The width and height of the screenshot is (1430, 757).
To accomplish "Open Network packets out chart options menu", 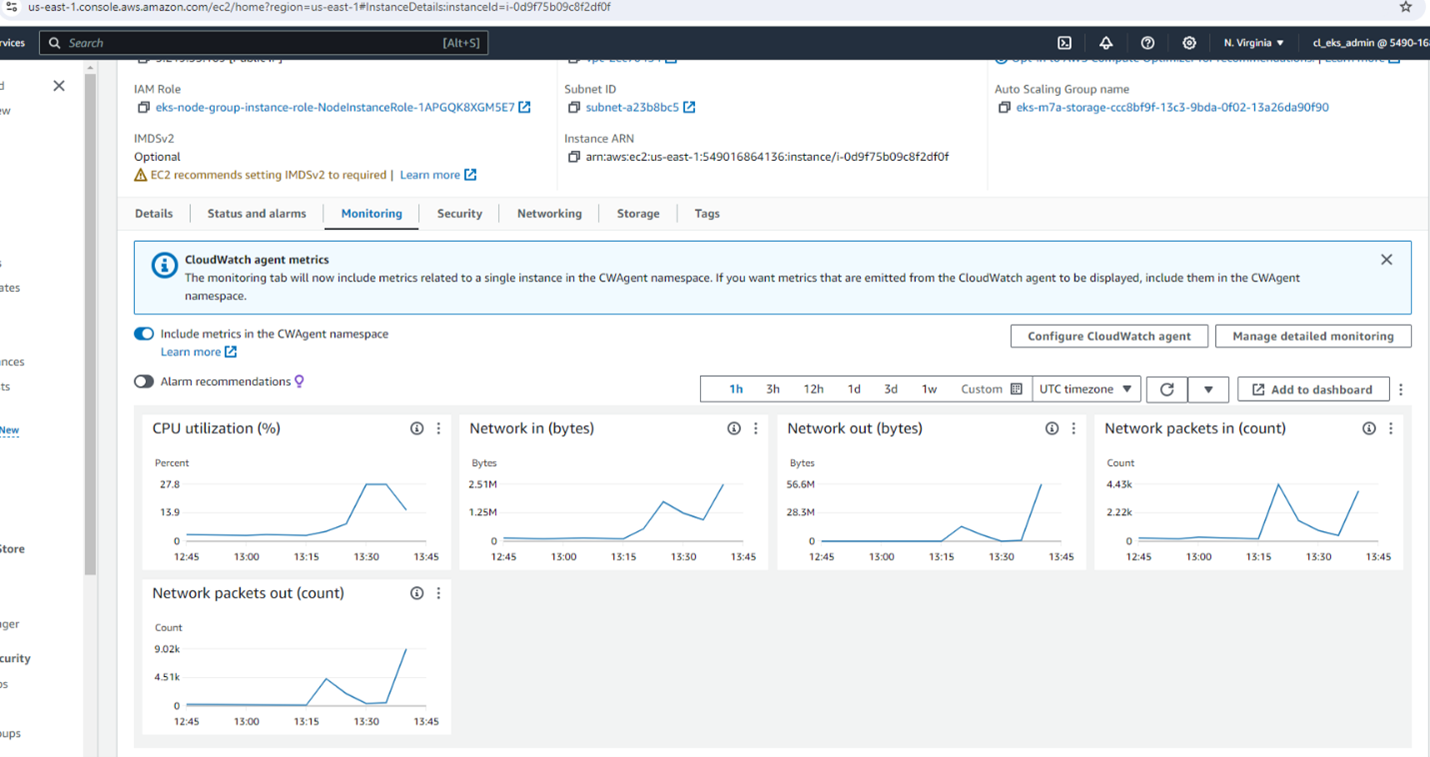I will tap(438, 593).
